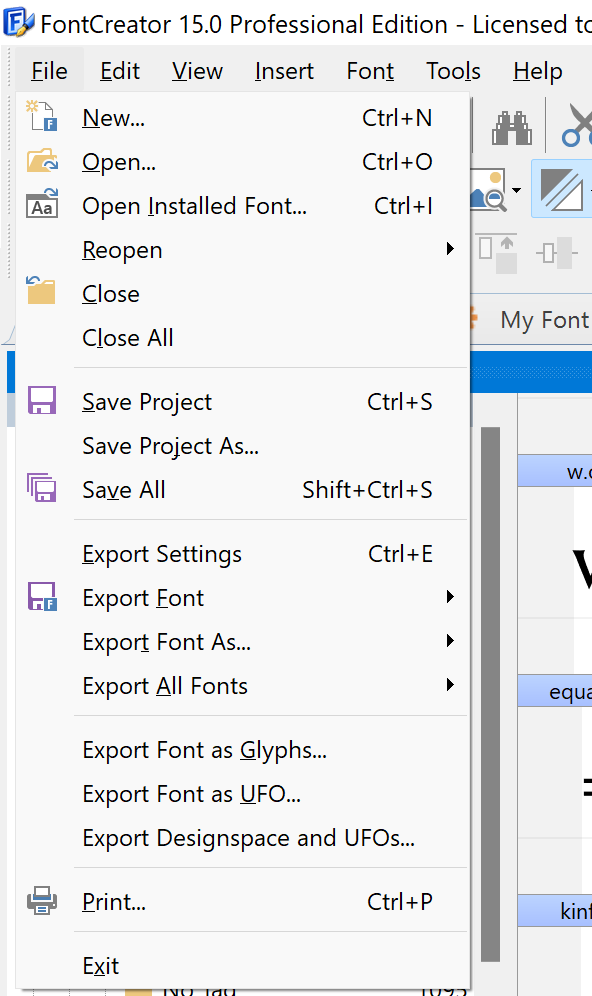Select Print... menu entry
Image resolution: width=592 pixels, height=996 pixels.
click(x=243, y=902)
